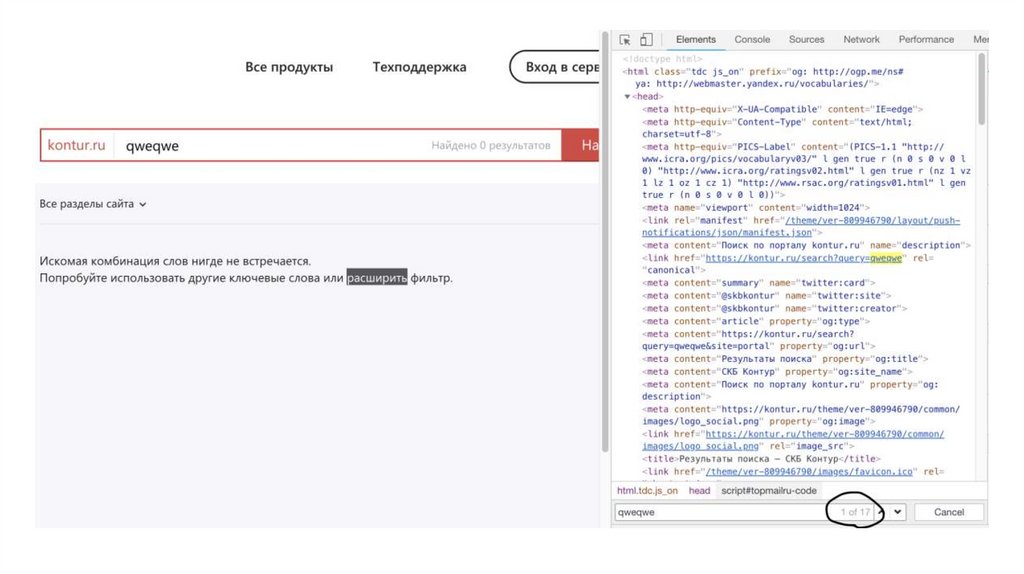Image resolution: width=1024 pixels, height=574 pixels.
Task: Select the meta viewport line
Action: tap(756, 208)
